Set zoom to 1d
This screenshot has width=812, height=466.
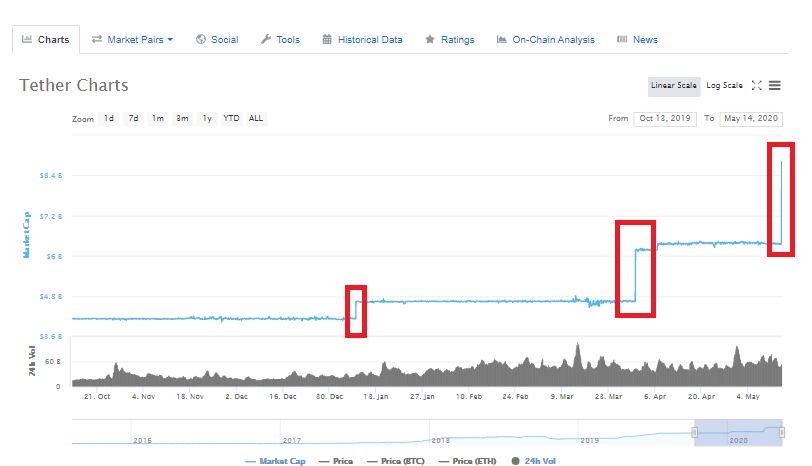tap(109, 119)
